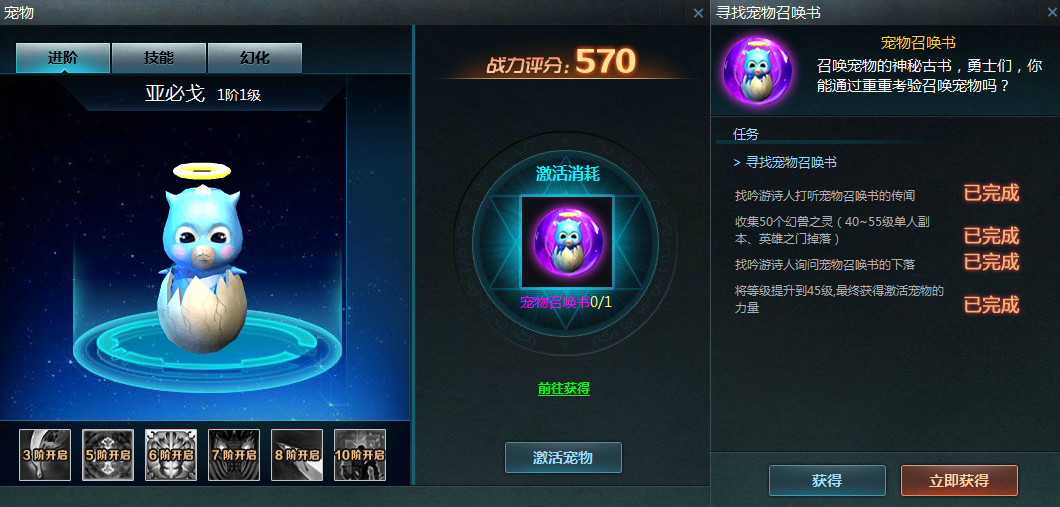Click the 宠物召唤书 item in activation circle
Screen dimensions: 1060x507
point(567,241)
